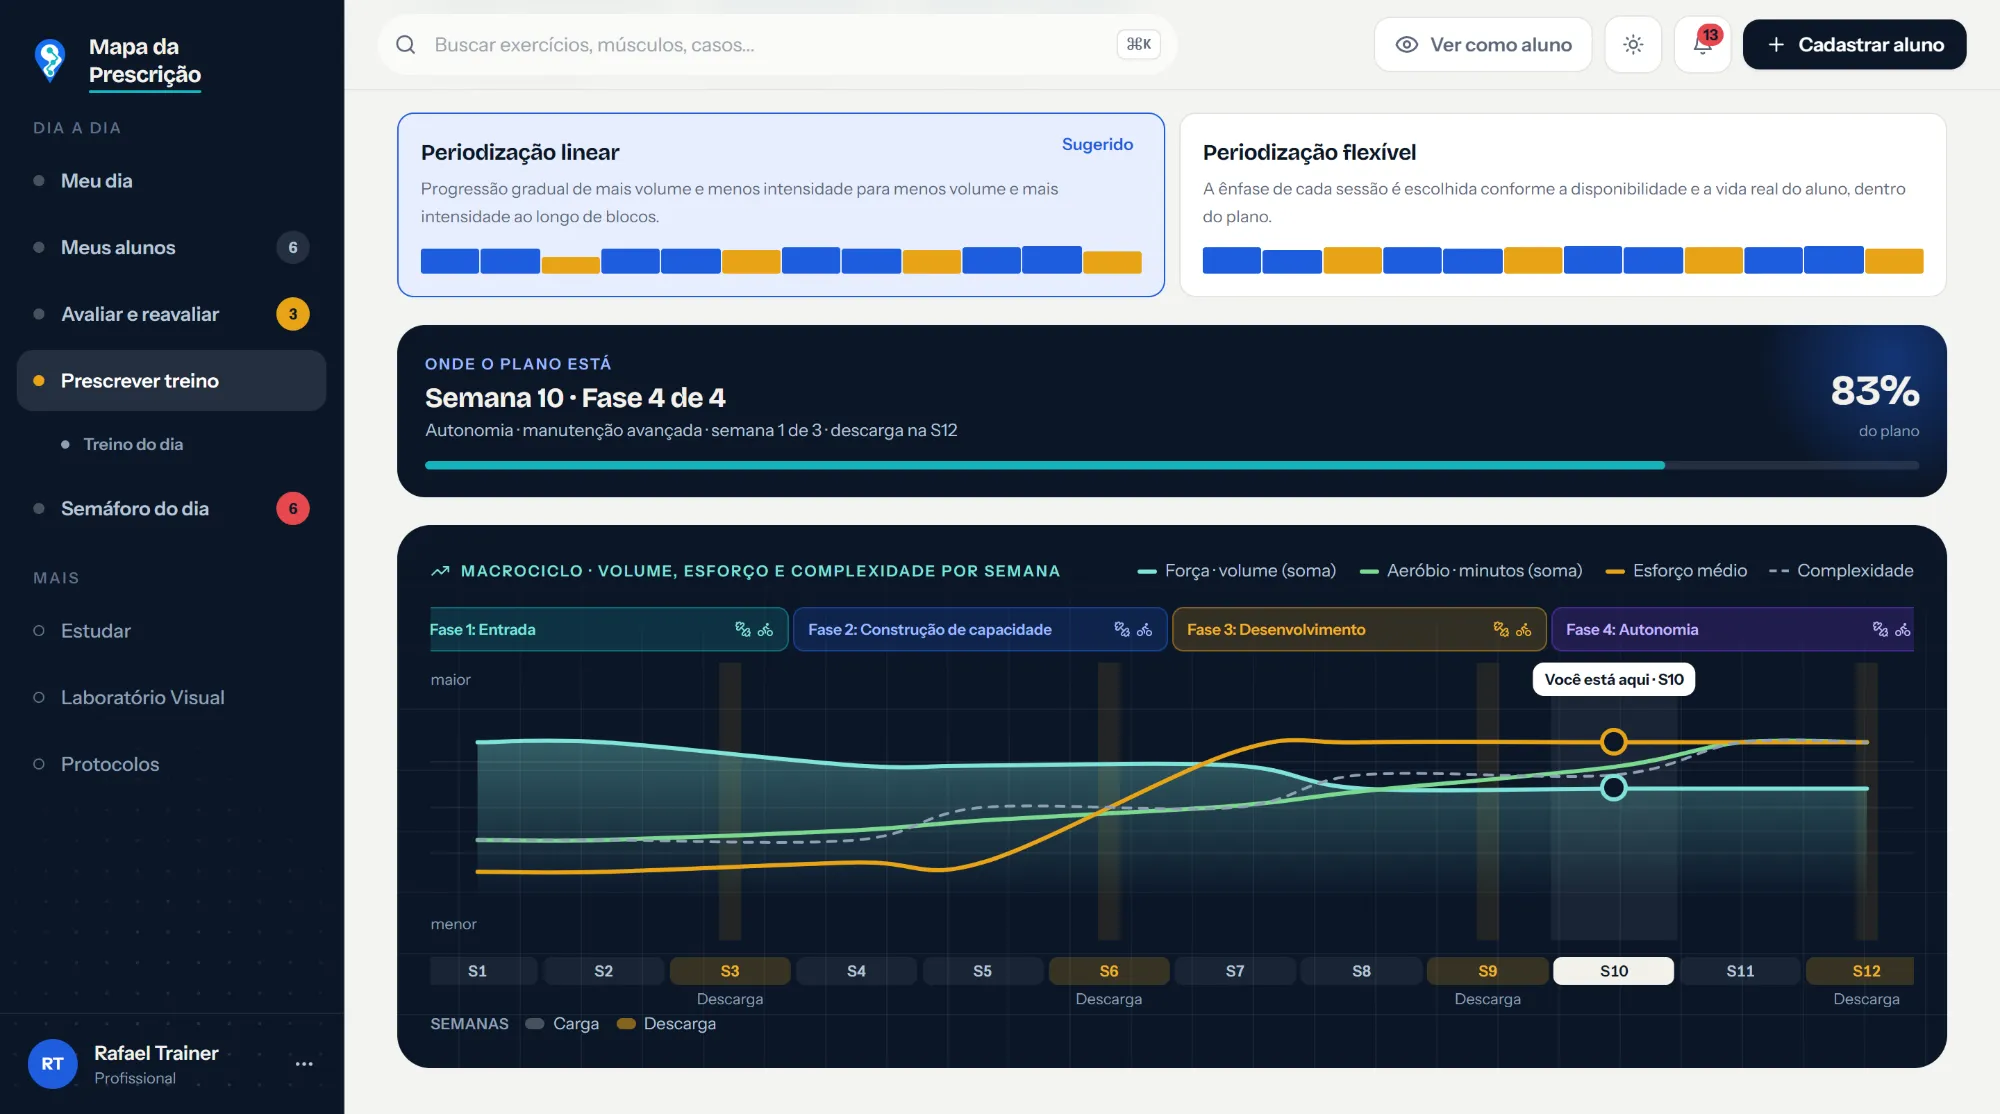Toggle the Força · volume legend series
Image resolution: width=2000 pixels, height=1114 pixels.
pyautogui.click(x=1237, y=571)
